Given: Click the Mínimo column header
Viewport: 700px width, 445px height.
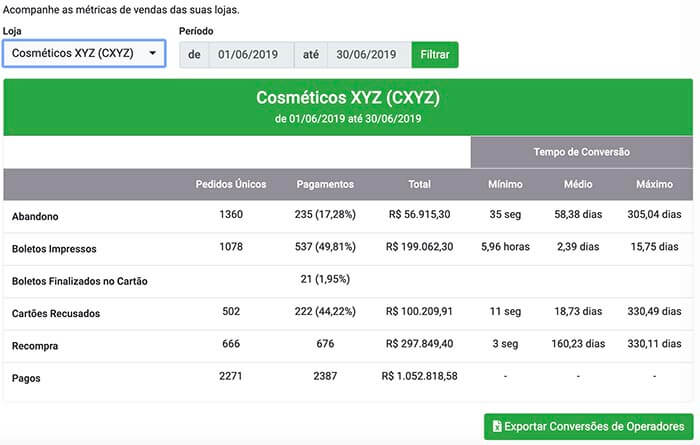Looking at the screenshot, I should (505, 184).
